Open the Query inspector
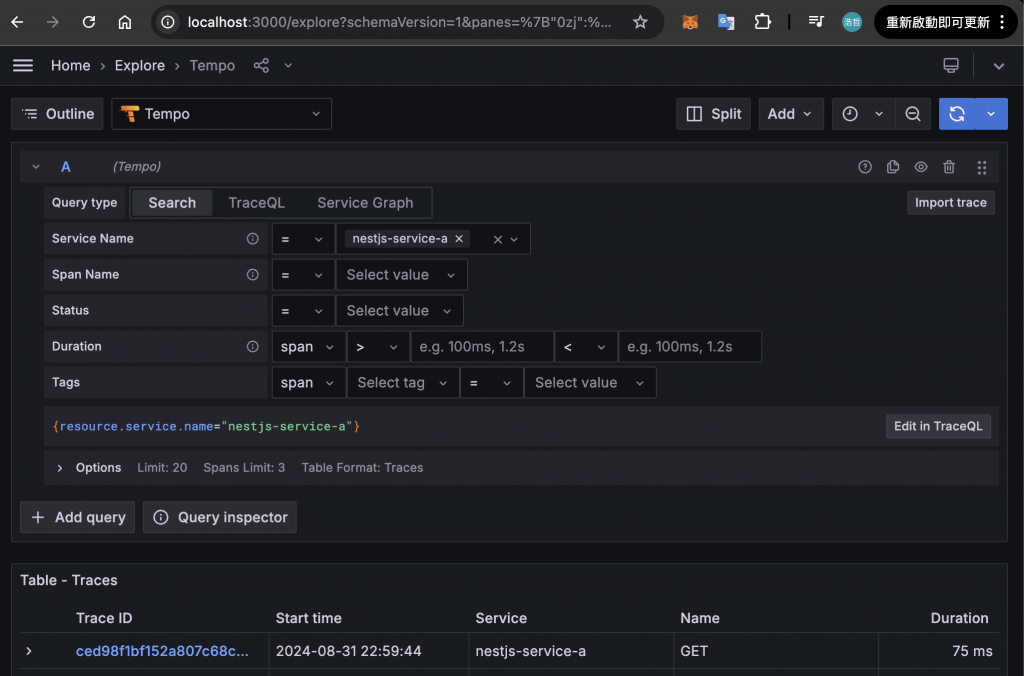Viewport: 1024px width, 676px height. [219, 517]
